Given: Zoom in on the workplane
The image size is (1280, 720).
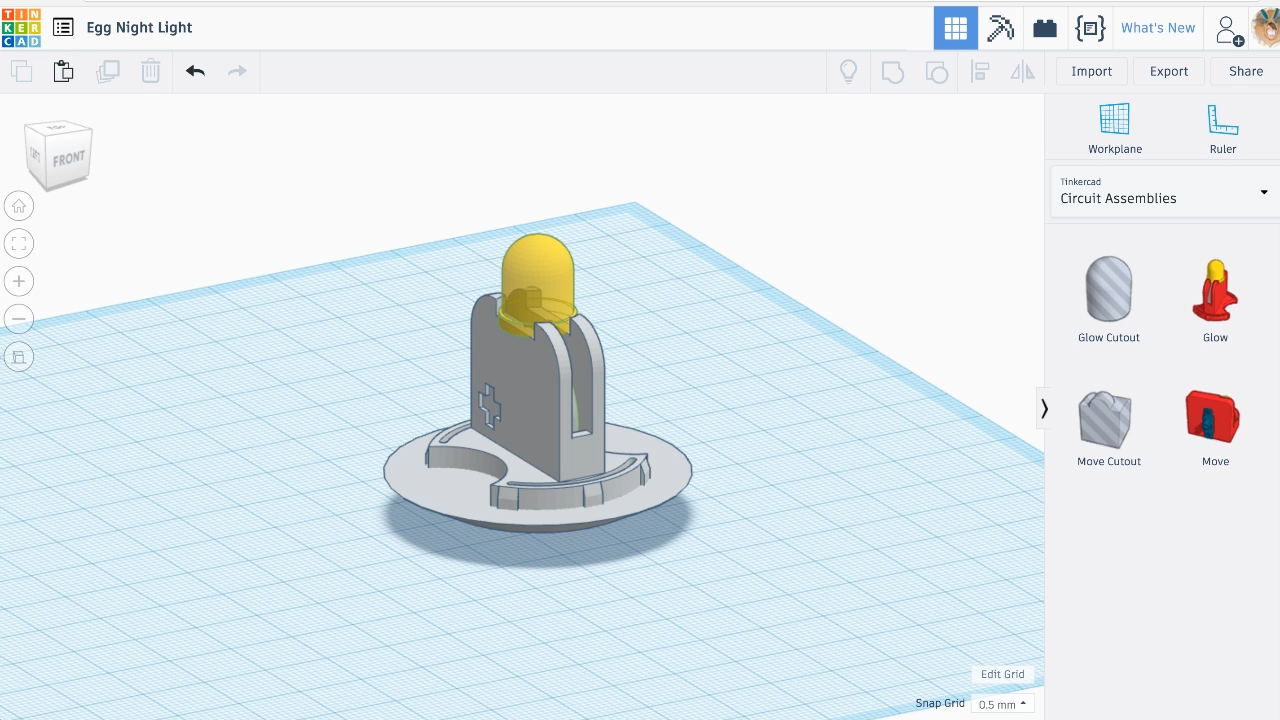Looking at the screenshot, I should tap(18, 281).
